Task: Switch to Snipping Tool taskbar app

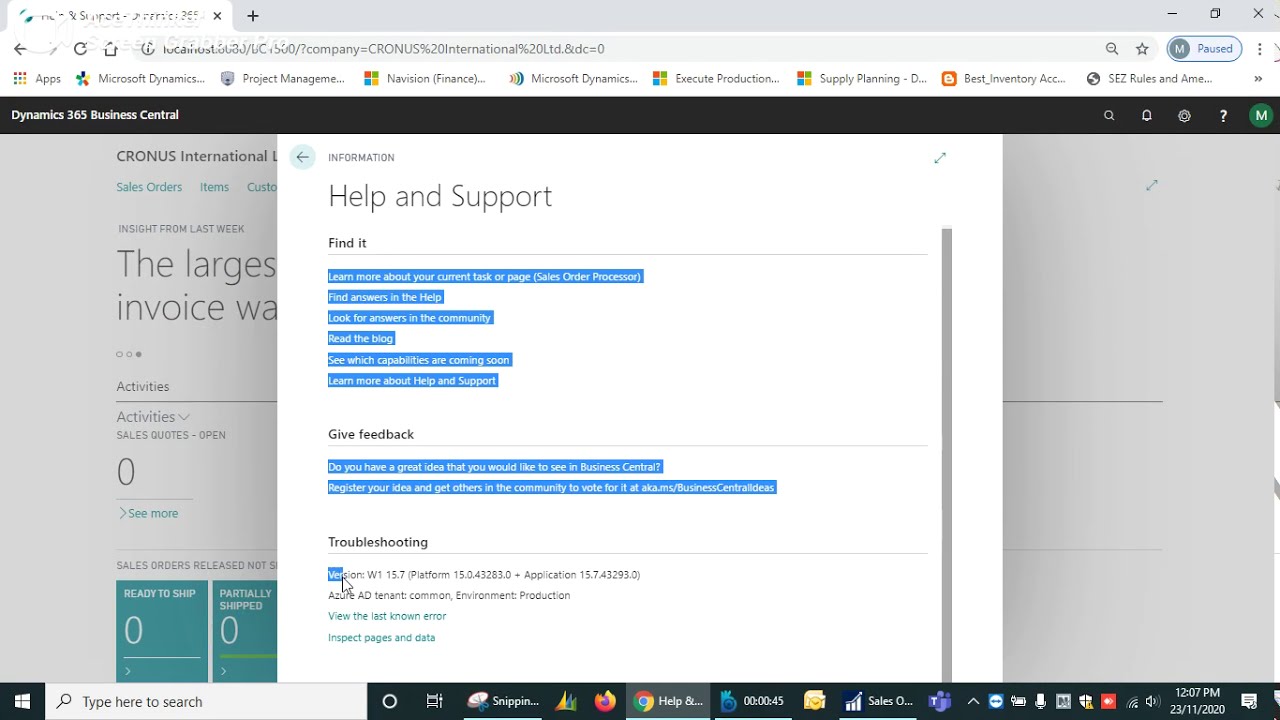Action: pyautogui.click(x=504, y=701)
